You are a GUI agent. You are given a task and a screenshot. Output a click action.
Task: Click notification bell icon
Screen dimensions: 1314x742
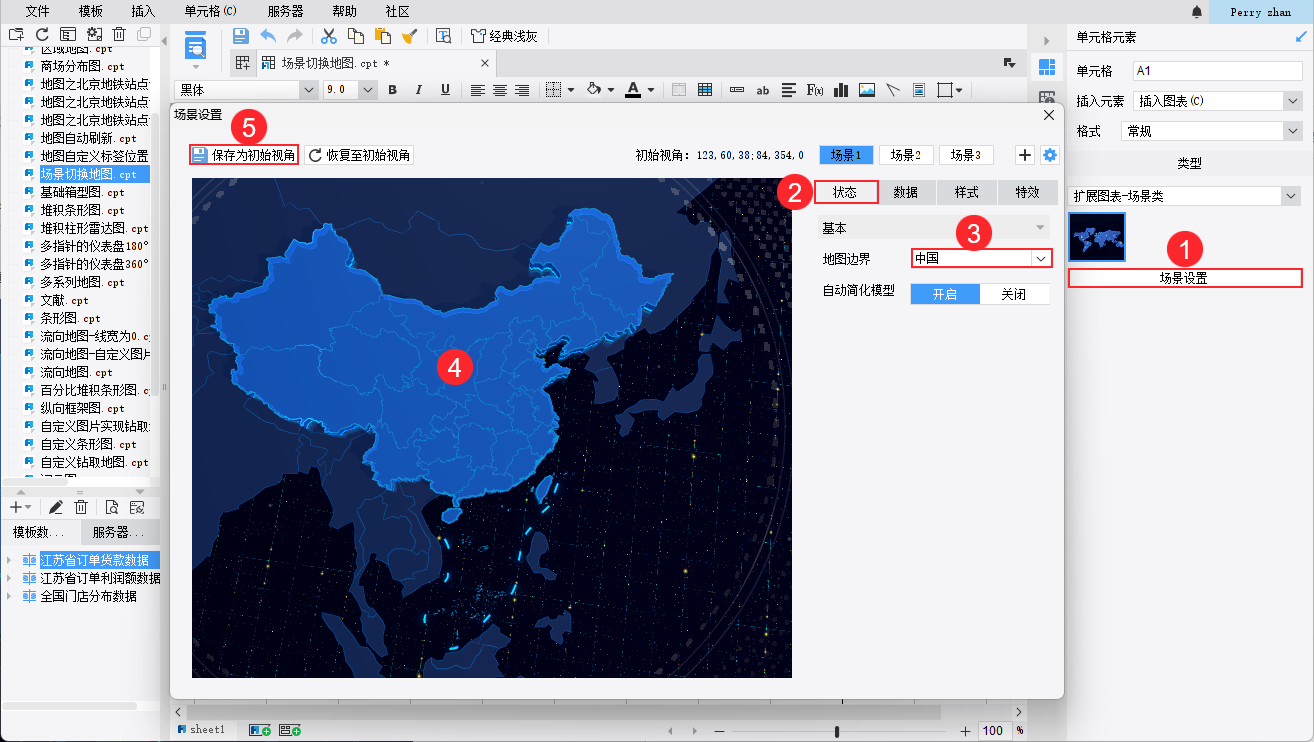click(1197, 12)
